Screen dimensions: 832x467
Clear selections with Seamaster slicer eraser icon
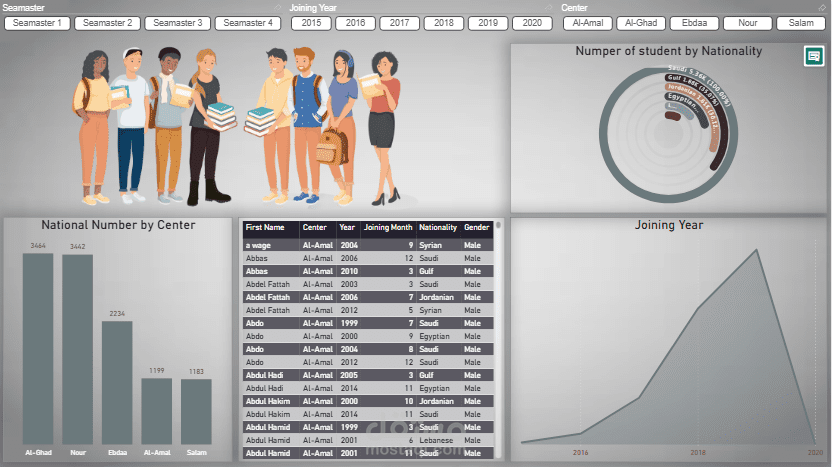click(278, 7)
